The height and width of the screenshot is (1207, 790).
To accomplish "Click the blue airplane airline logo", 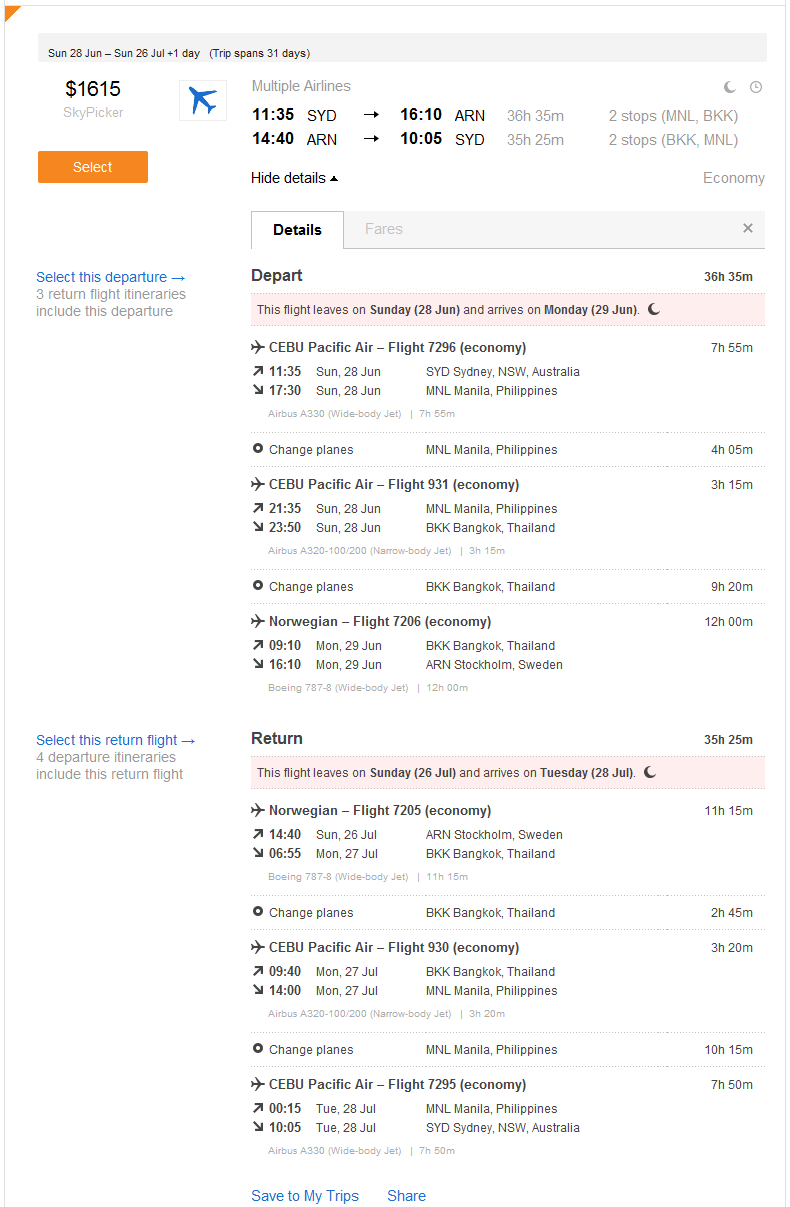I will (203, 101).
